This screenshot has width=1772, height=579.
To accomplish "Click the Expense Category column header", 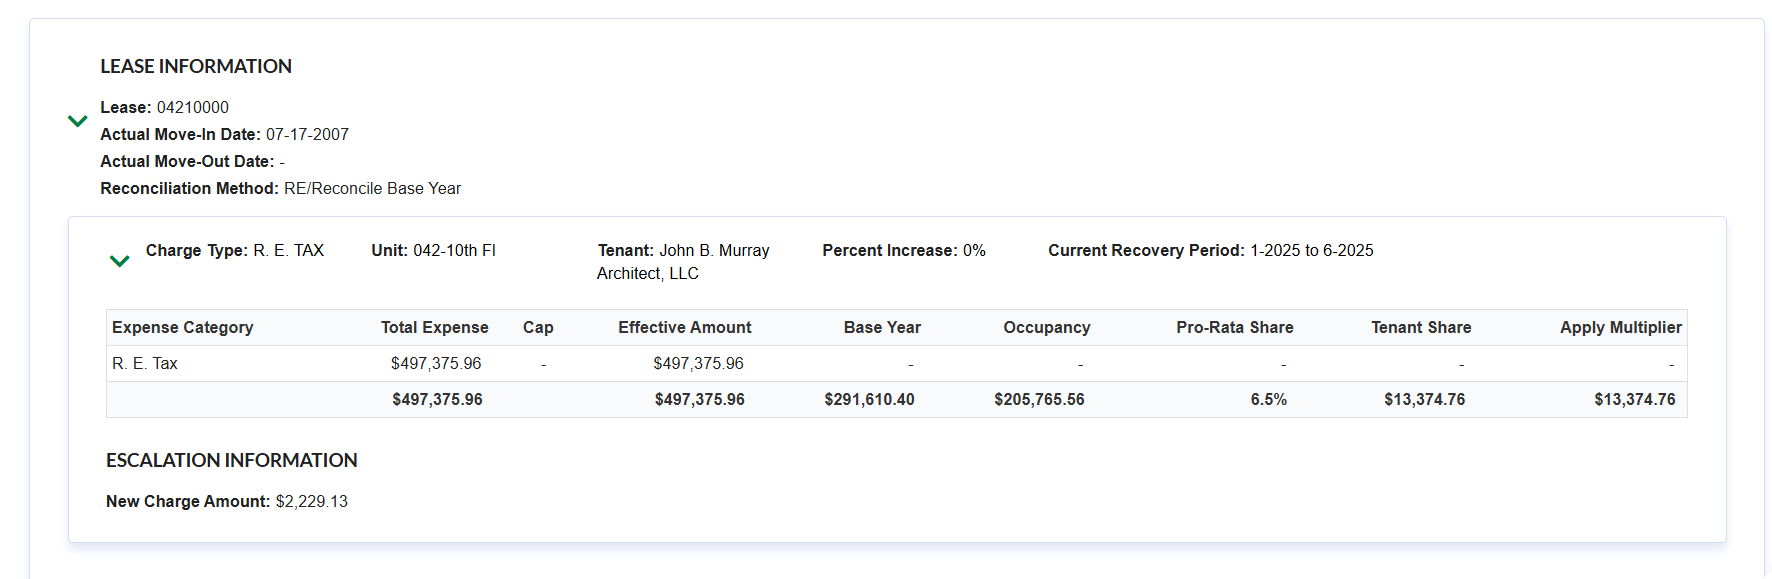I will point(183,327).
